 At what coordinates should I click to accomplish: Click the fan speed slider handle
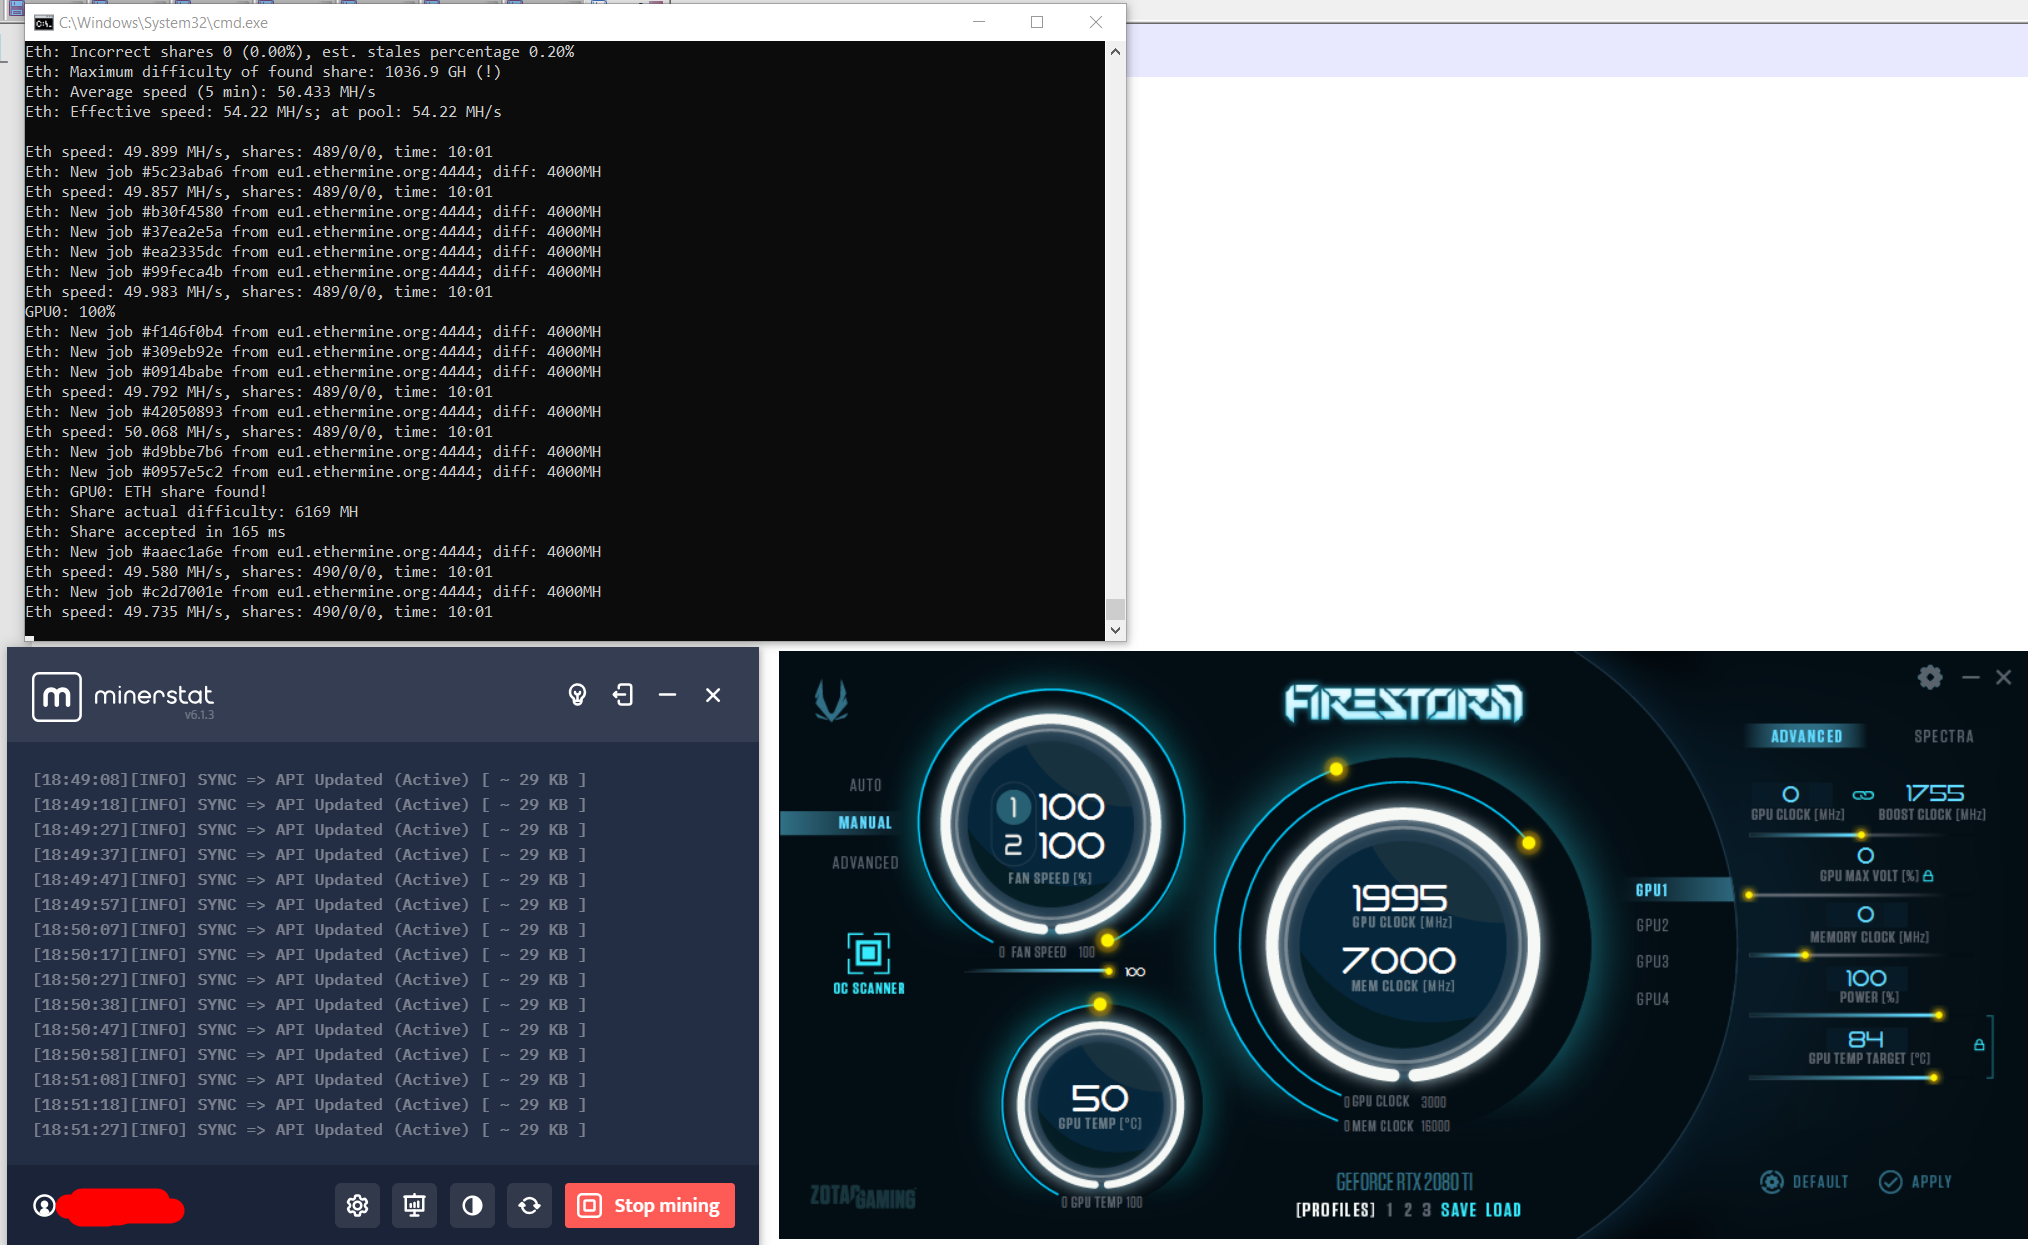[x=1108, y=971]
